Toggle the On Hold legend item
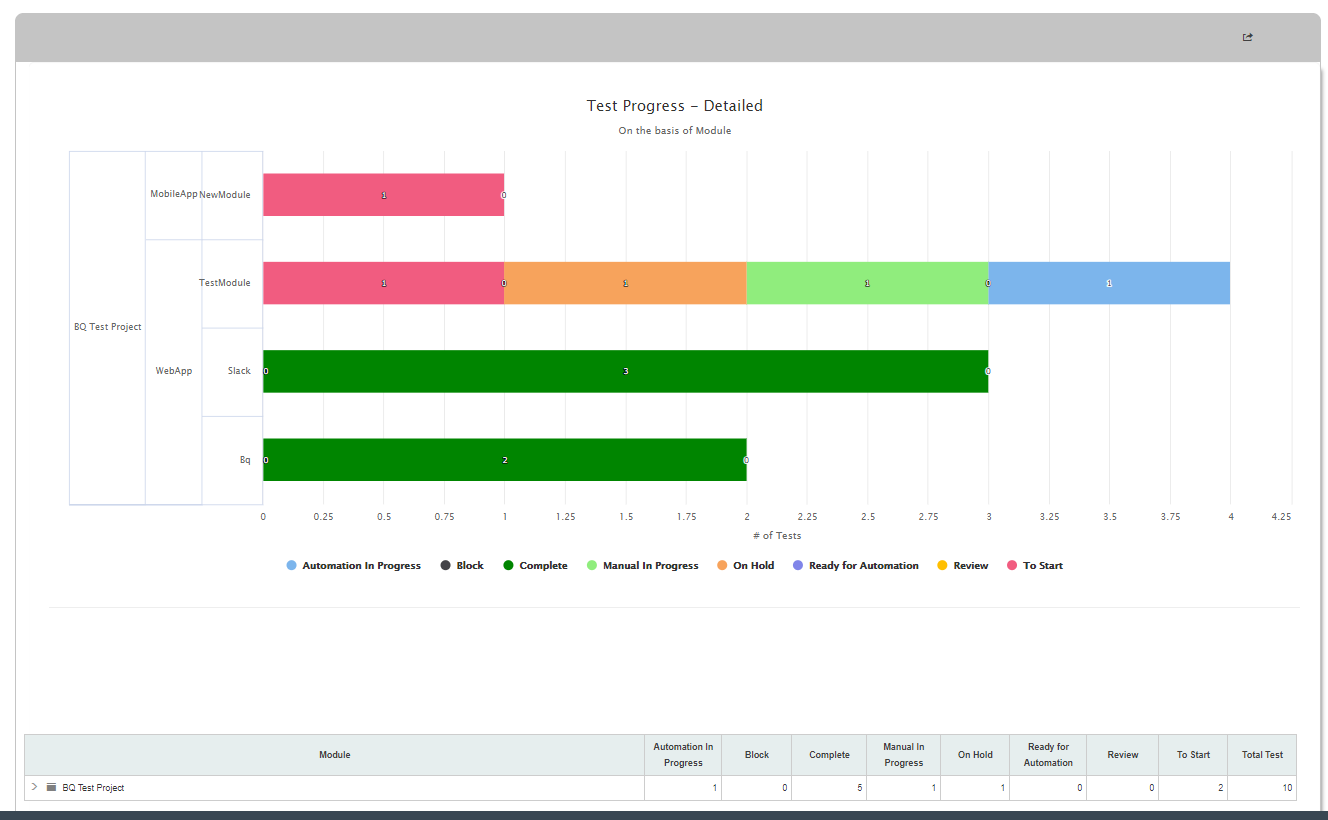 pos(745,566)
